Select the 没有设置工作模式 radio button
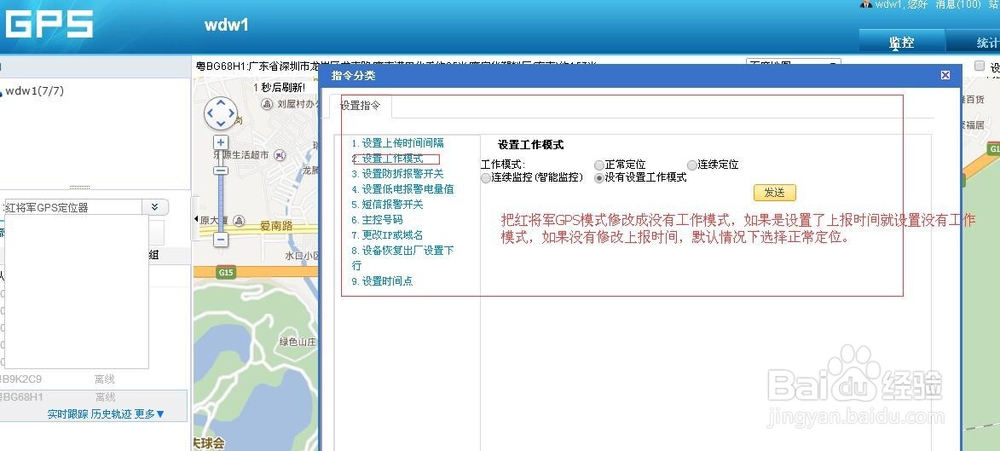 599,178
